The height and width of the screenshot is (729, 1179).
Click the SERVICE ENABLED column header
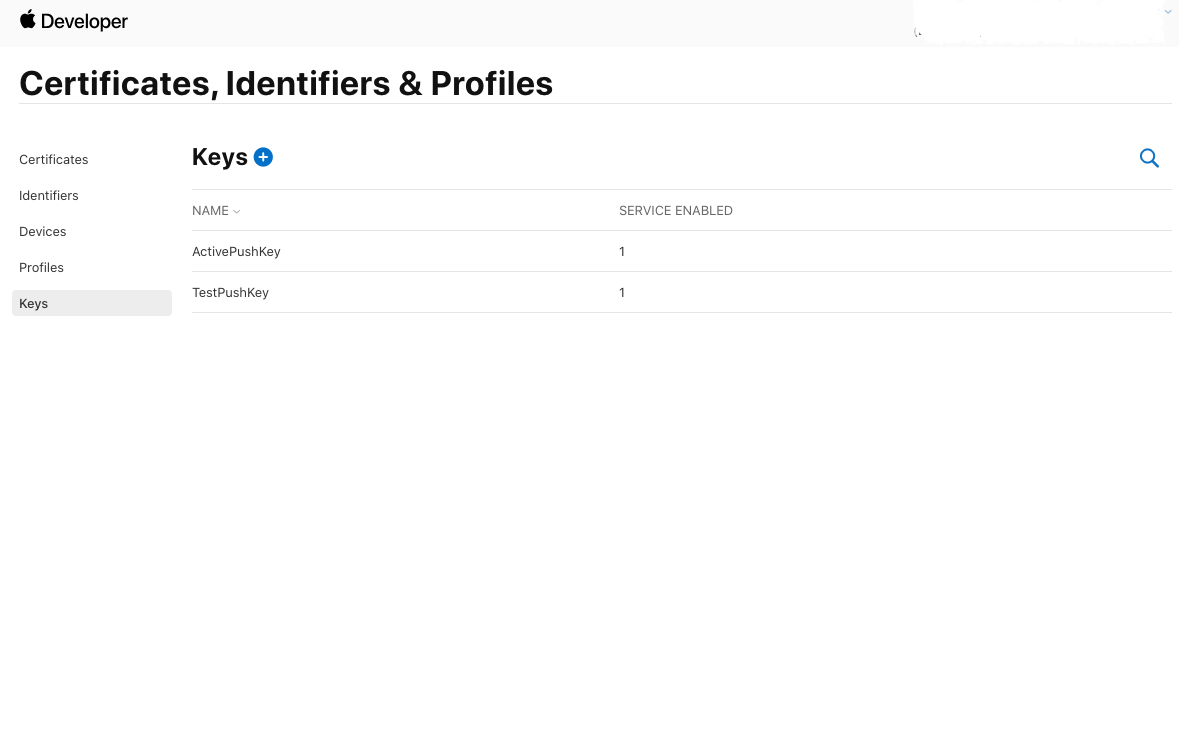(x=675, y=210)
